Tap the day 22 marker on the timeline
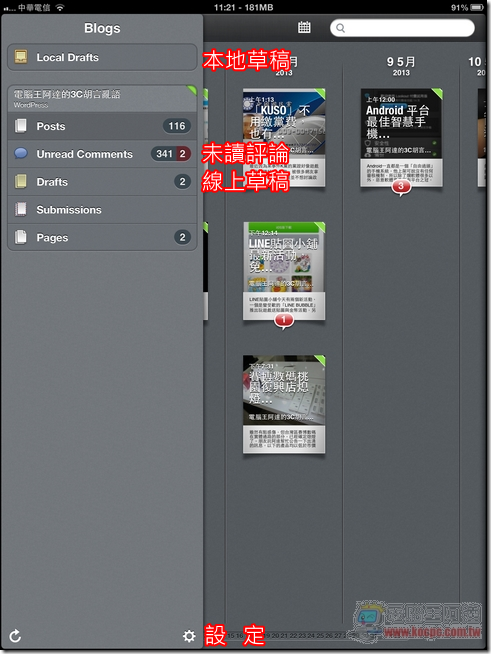491x654 pixels. pos(293,636)
